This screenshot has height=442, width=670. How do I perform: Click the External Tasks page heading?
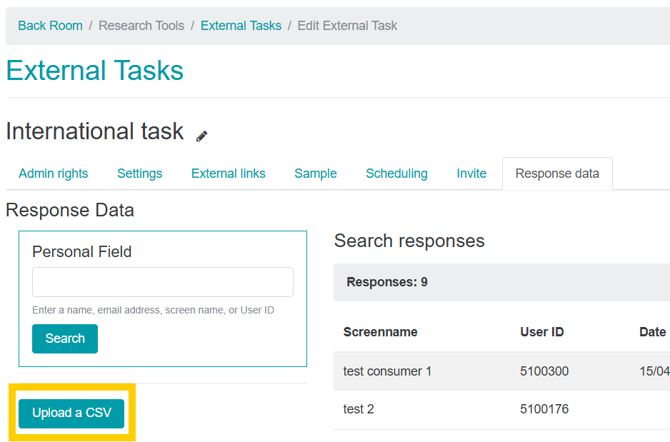click(95, 71)
